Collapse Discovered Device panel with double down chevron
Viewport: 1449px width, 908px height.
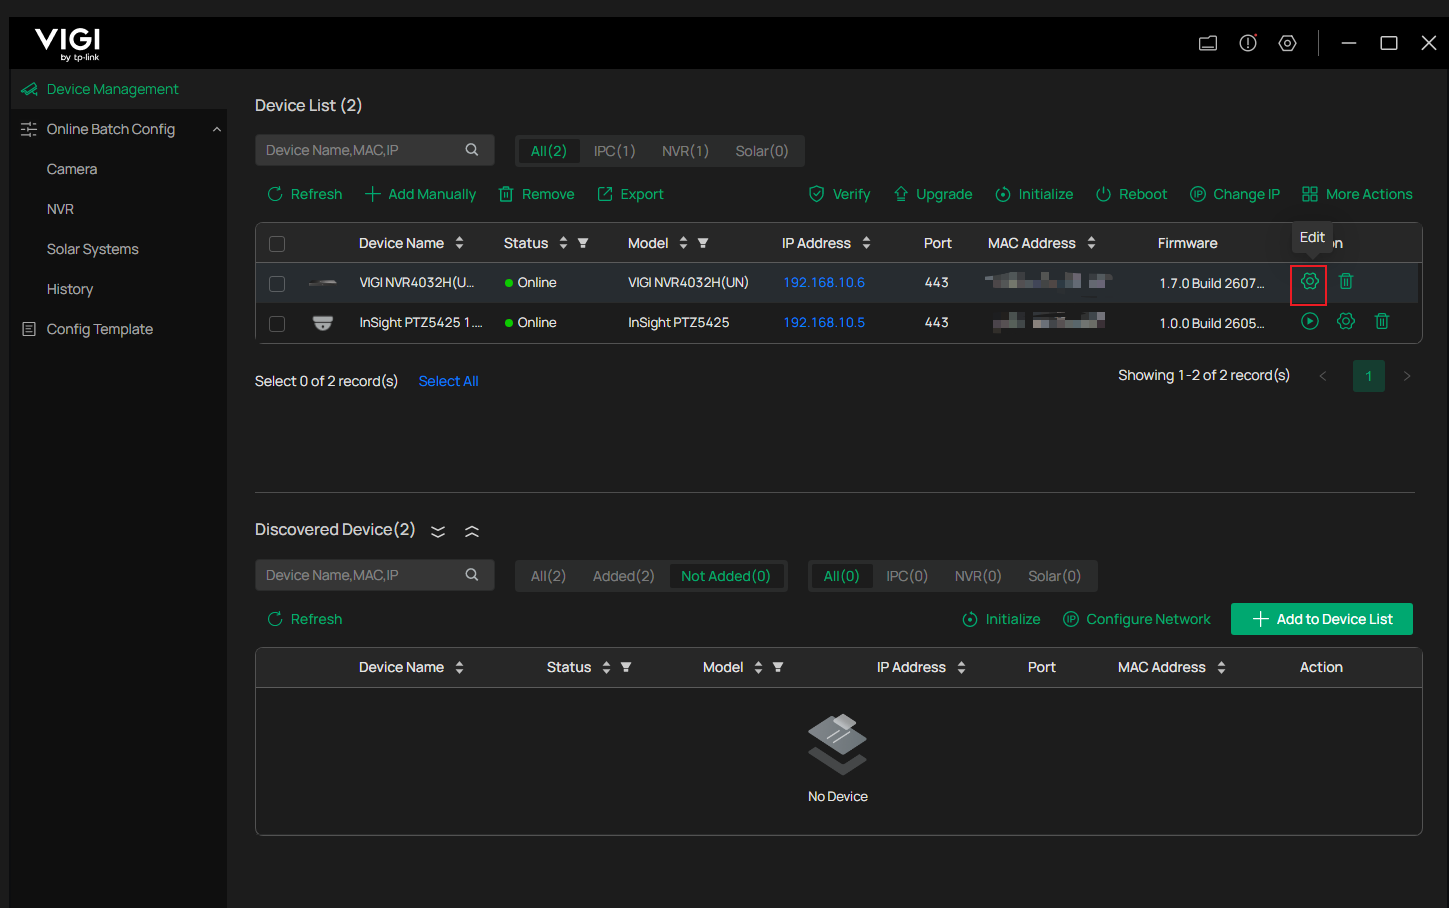(438, 531)
